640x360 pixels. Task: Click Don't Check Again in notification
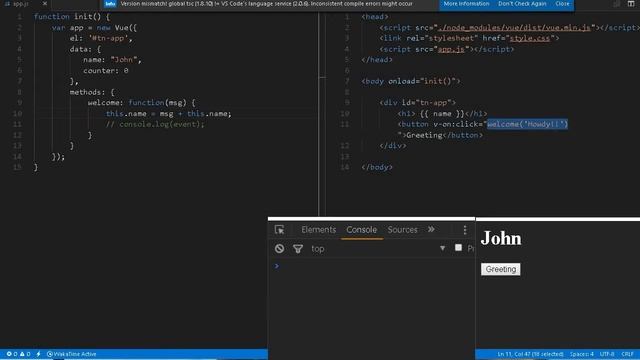click(x=522, y=4)
